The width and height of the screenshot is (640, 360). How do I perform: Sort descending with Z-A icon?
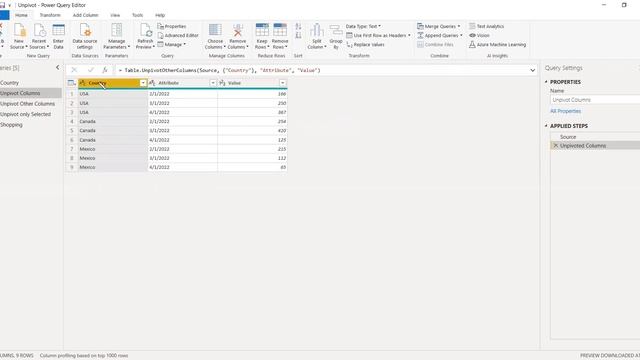(x=298, y=36)
